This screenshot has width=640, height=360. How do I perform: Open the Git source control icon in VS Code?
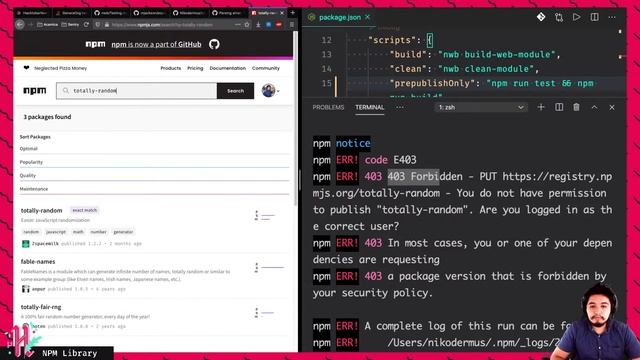pos(541,17)
